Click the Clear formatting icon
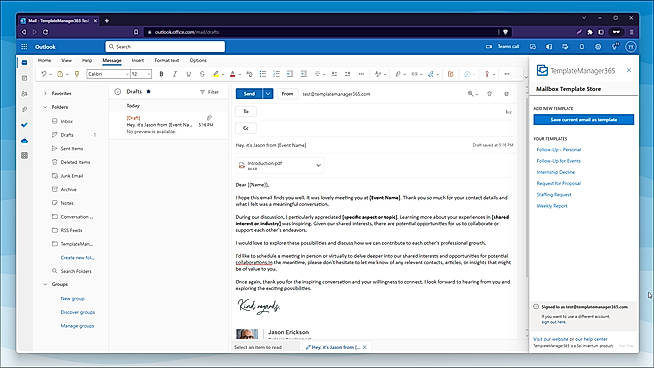 (249, 74)
